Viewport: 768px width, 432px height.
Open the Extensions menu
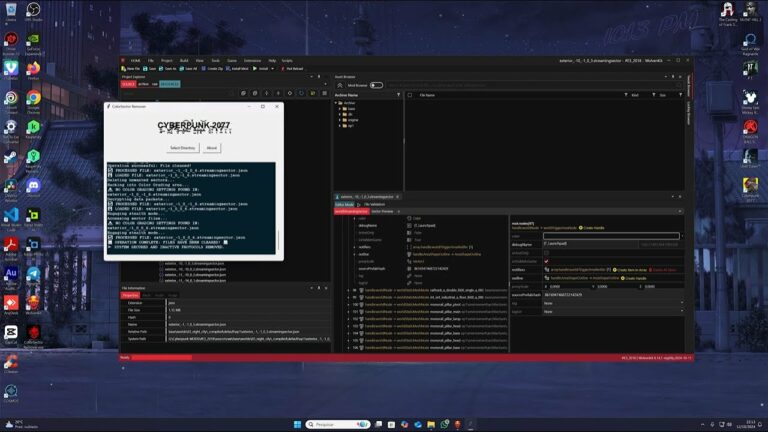(x=252, y=61)
